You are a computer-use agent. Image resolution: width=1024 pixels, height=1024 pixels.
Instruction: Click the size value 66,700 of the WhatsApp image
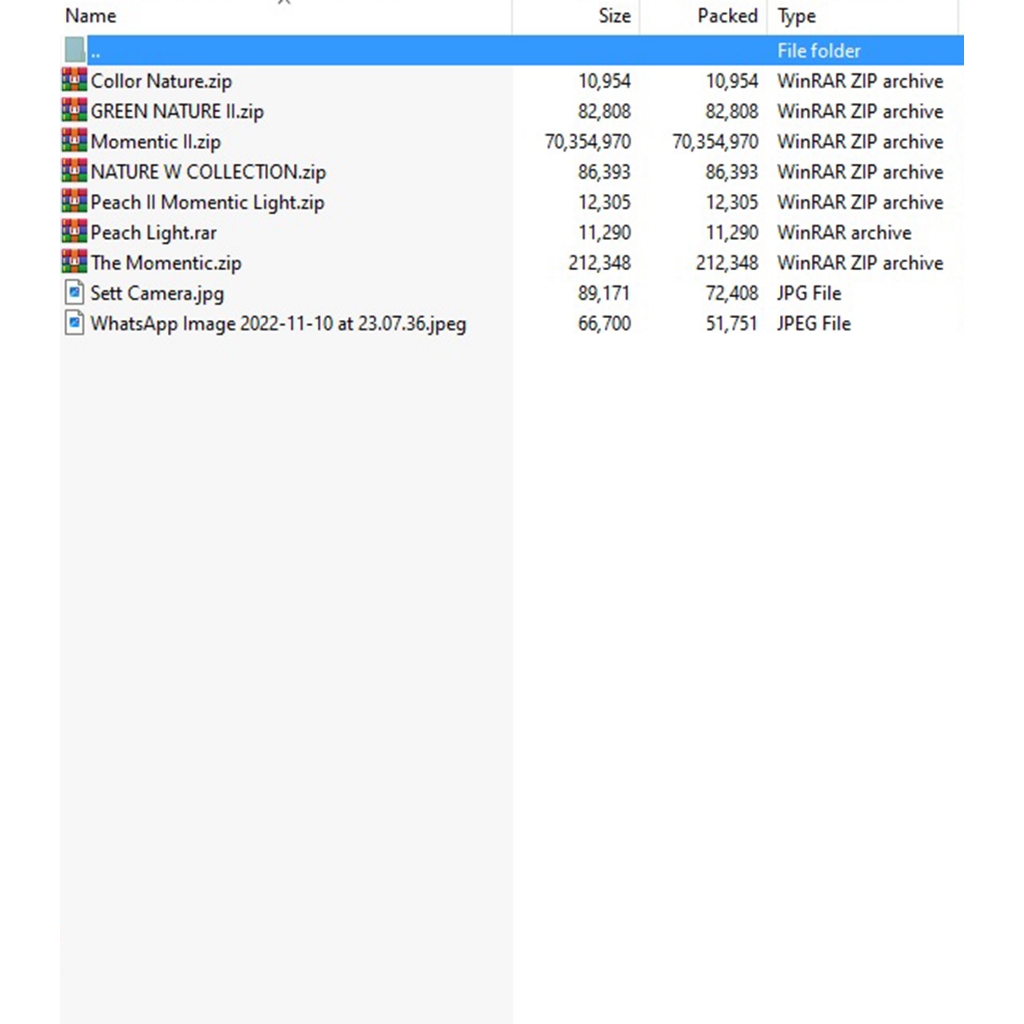[x=604, y=324]
